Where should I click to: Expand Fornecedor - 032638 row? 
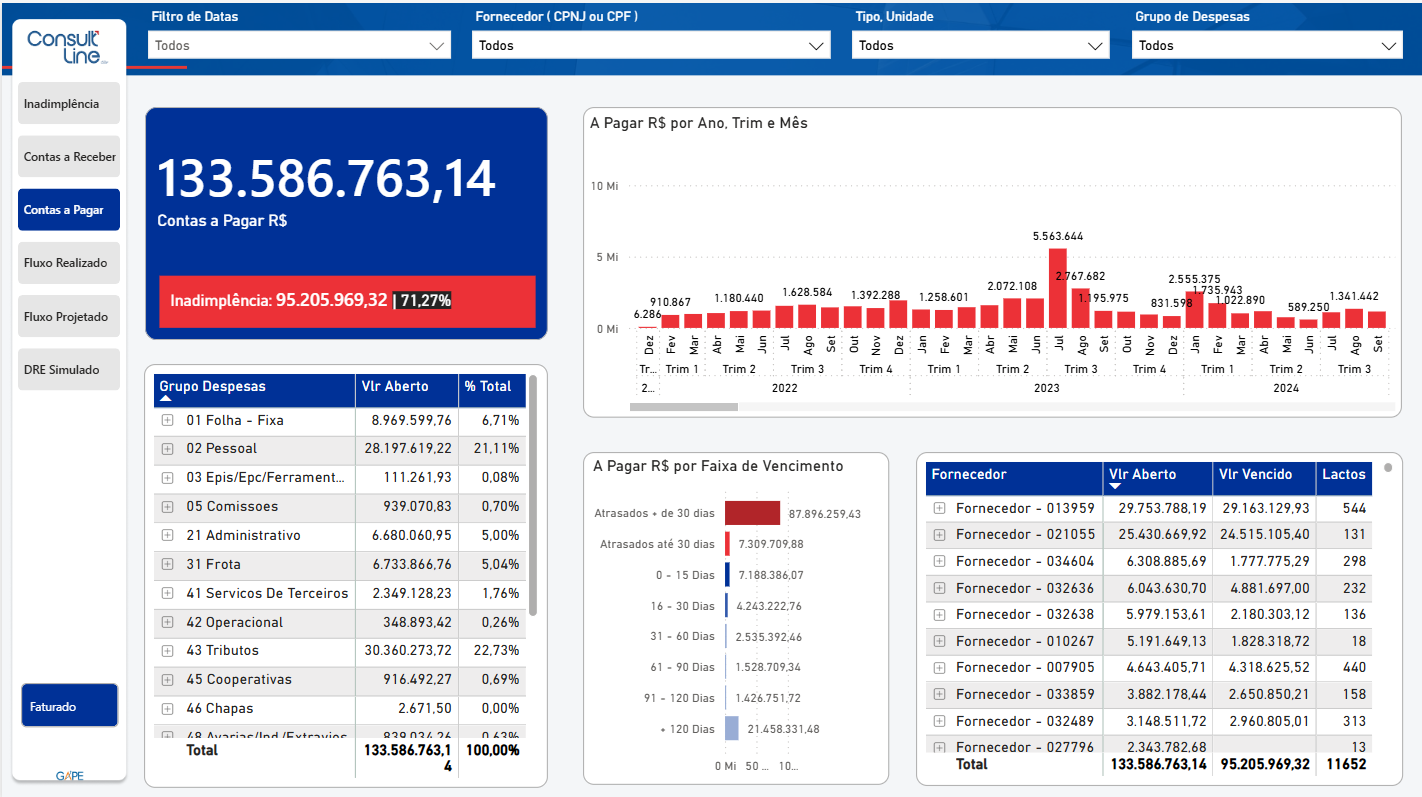tap(939, 615)
